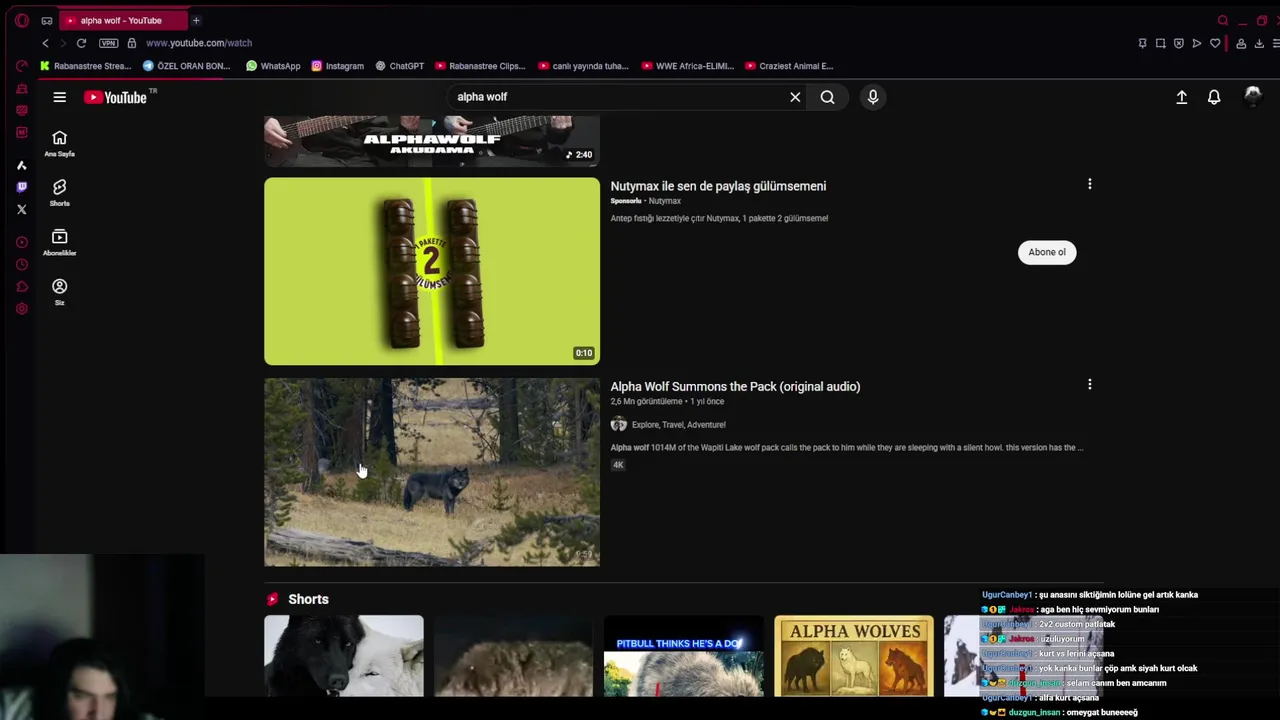
Task: Open Craziest Animal E... bookmark
Action: point(789,66)
